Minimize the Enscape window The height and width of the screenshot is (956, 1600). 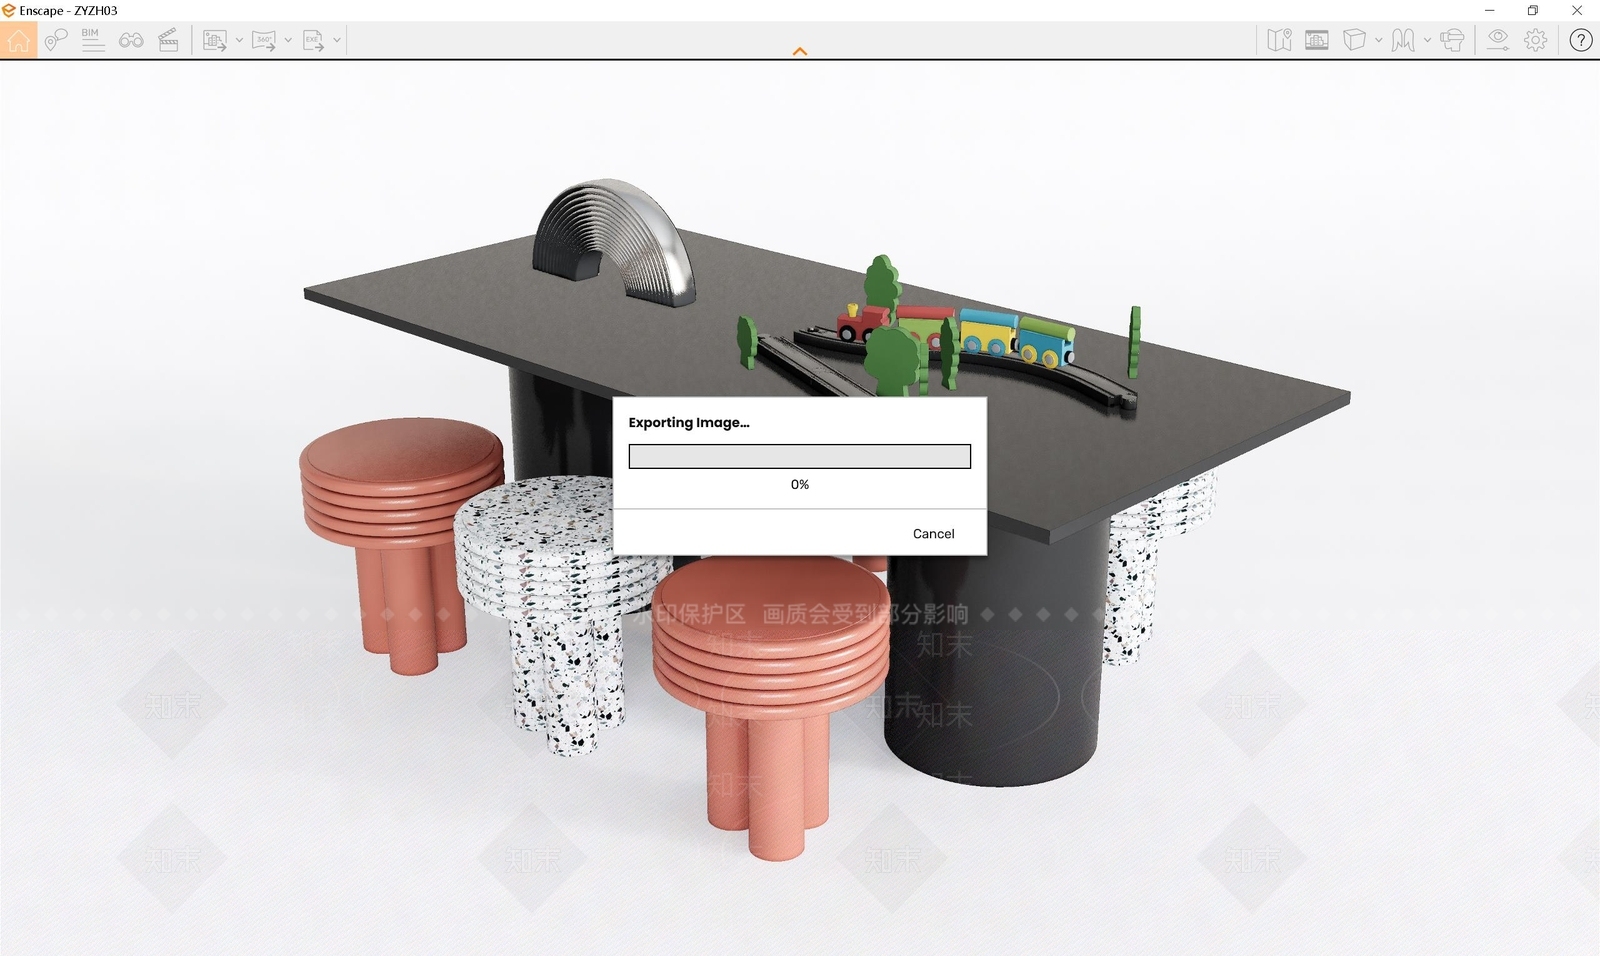point(1490,10)
